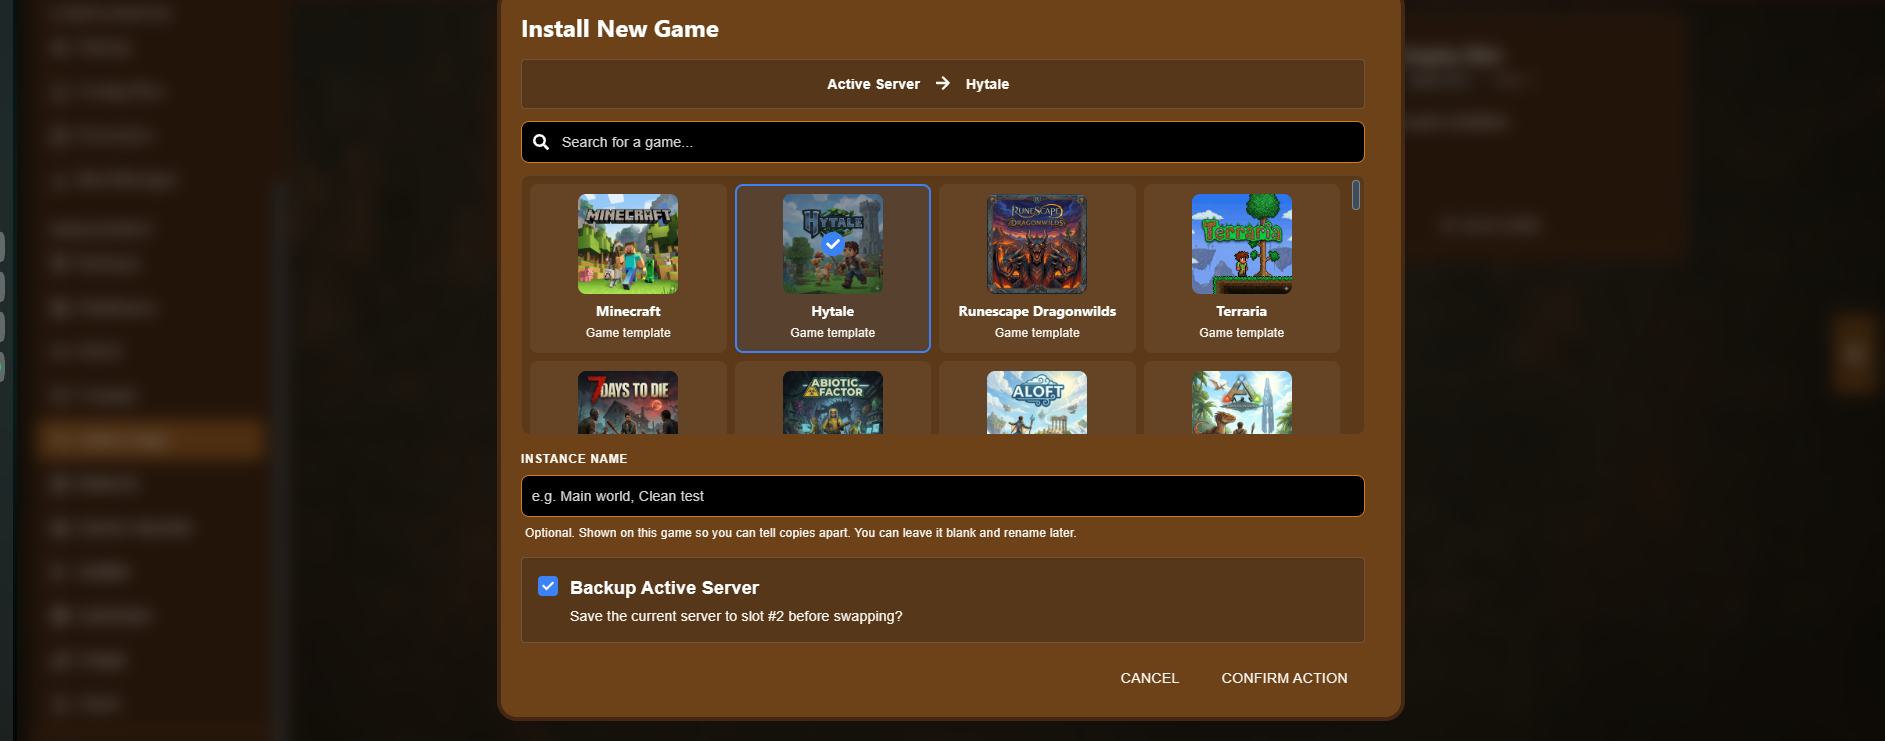The image size is (1885, 741).
Task: Select the Minecraft game template
Action: click(x=628, y=268)
